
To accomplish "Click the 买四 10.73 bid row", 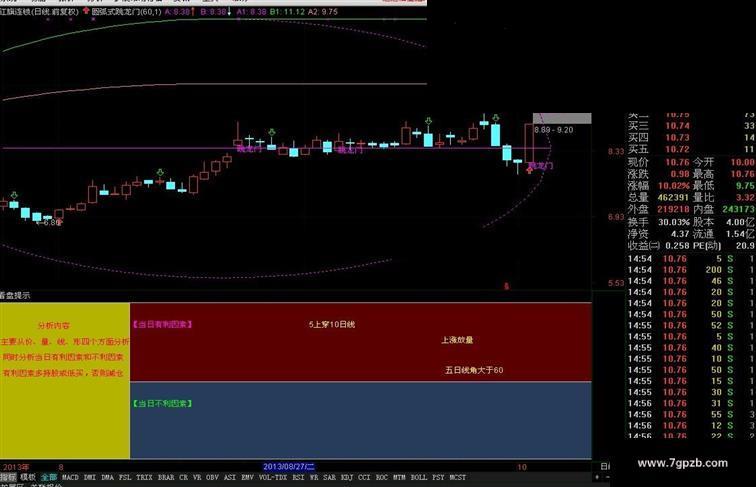I will (690, 137).
